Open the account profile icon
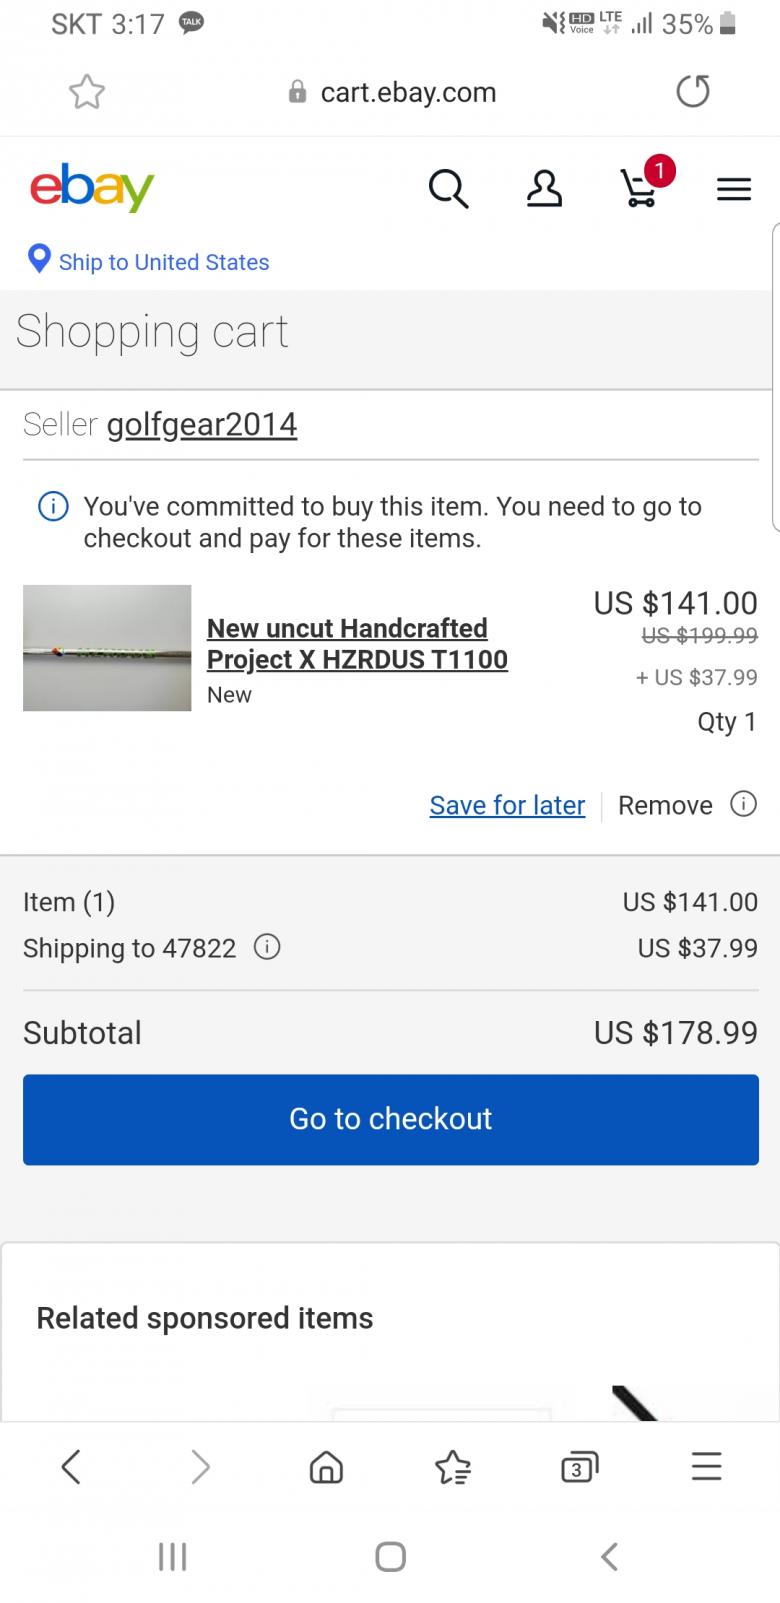This screenshot has height=1603, width=780. (544, 188)
